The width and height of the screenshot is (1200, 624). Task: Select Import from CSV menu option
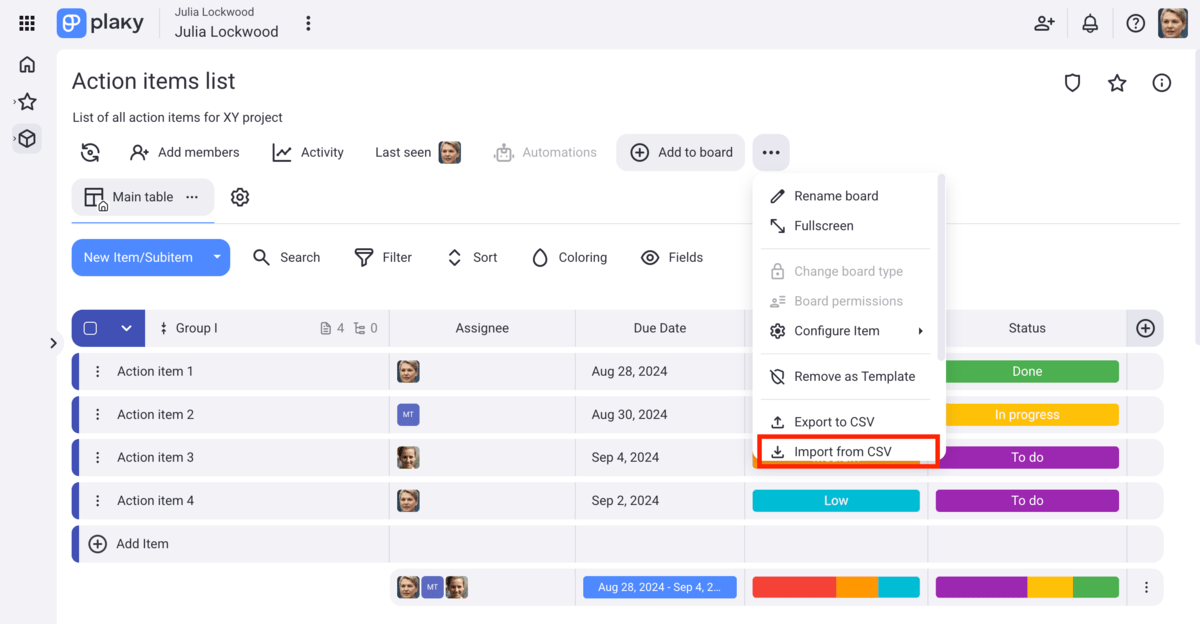842,452
